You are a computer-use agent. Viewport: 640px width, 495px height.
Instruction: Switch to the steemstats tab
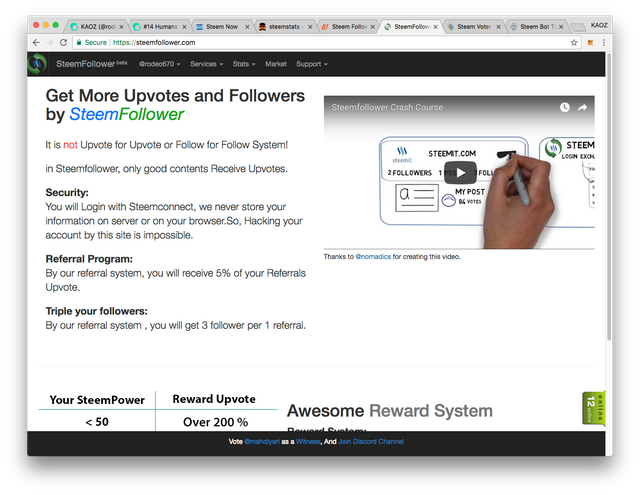point(284,27)
